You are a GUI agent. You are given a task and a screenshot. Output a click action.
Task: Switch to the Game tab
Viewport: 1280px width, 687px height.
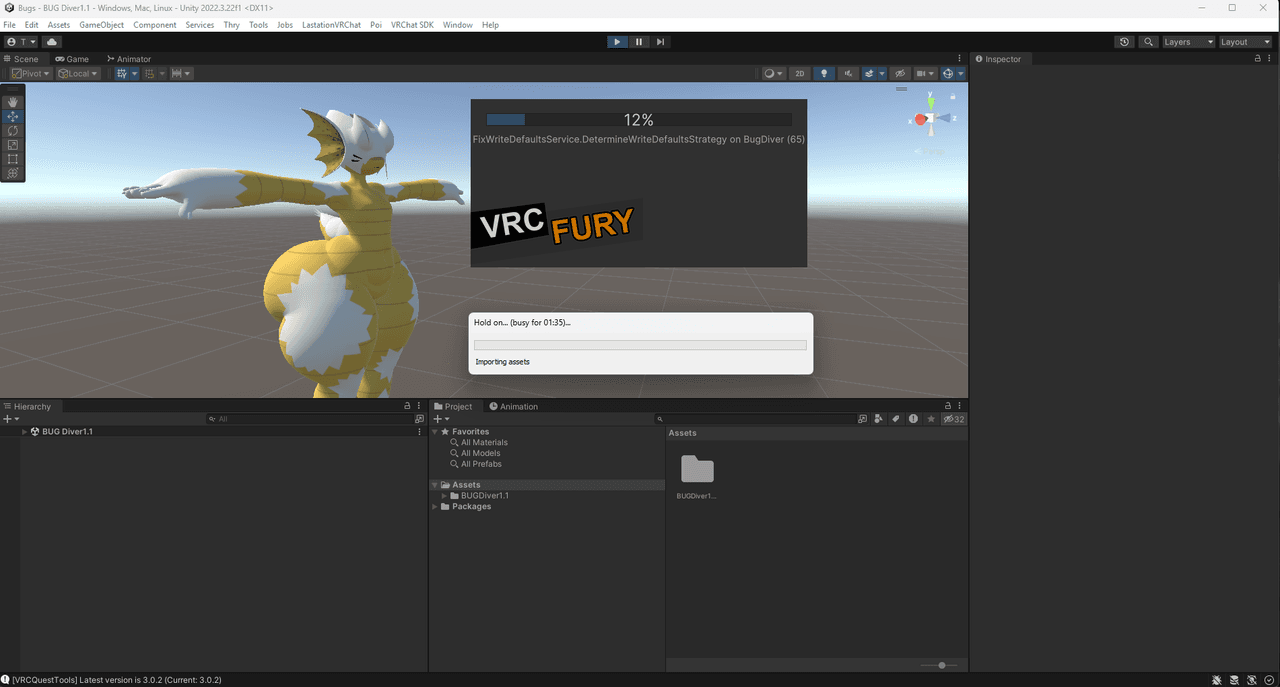[72, 59]
